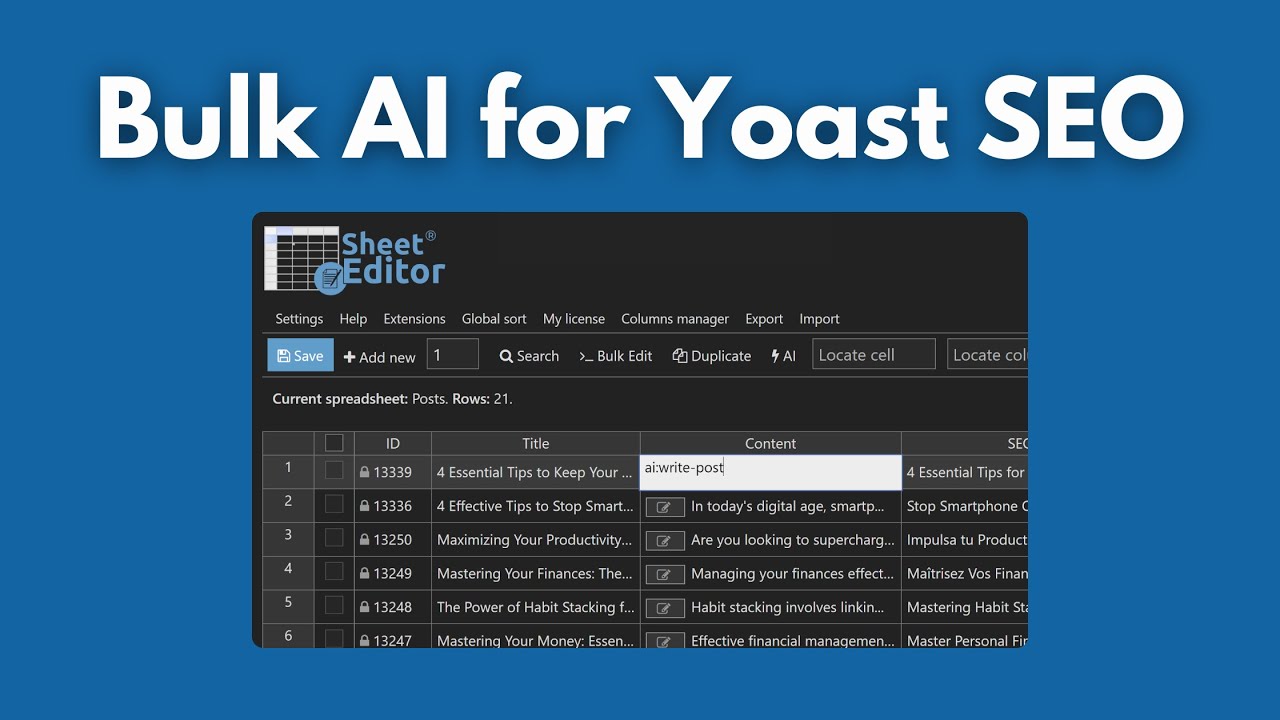Open the Settings menu
Viewport: 1280px width, 720px height.
point(299,319)
